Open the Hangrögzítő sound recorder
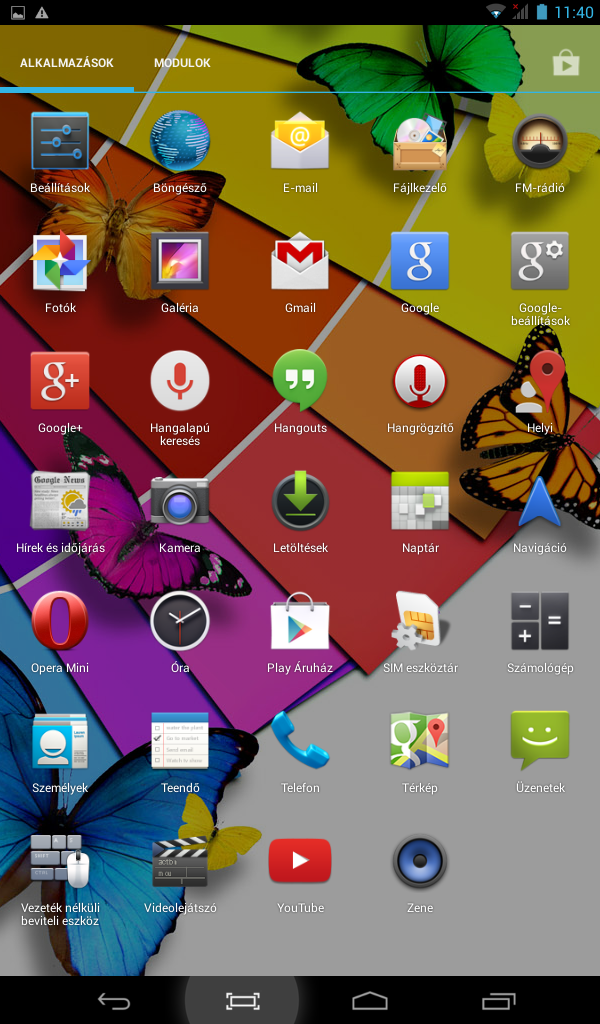The image size is (600, 1024). pos(420,381)
